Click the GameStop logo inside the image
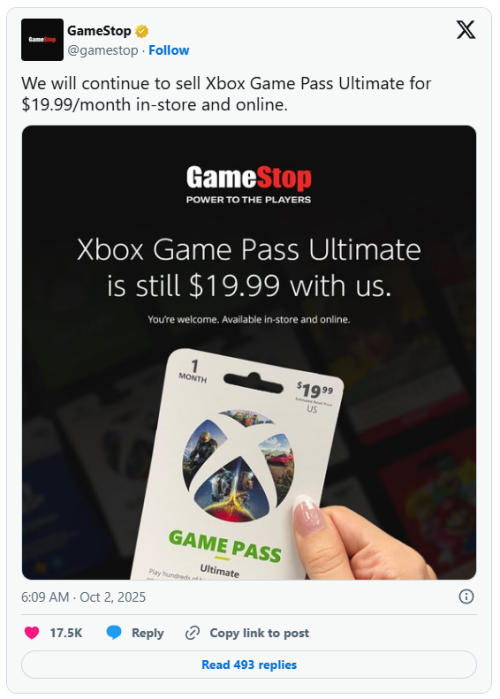The height and width of the screenshot is (699, 500). (249, 185)
